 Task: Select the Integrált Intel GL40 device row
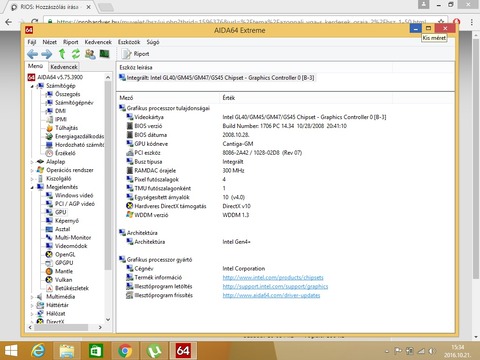tap(217, 78)
